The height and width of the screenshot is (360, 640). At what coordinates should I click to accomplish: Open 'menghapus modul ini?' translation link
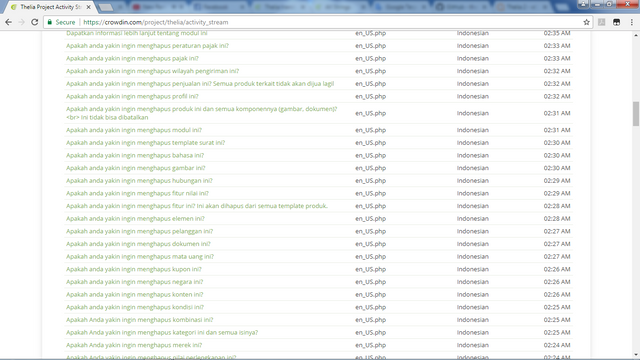[x=134, y=130]
